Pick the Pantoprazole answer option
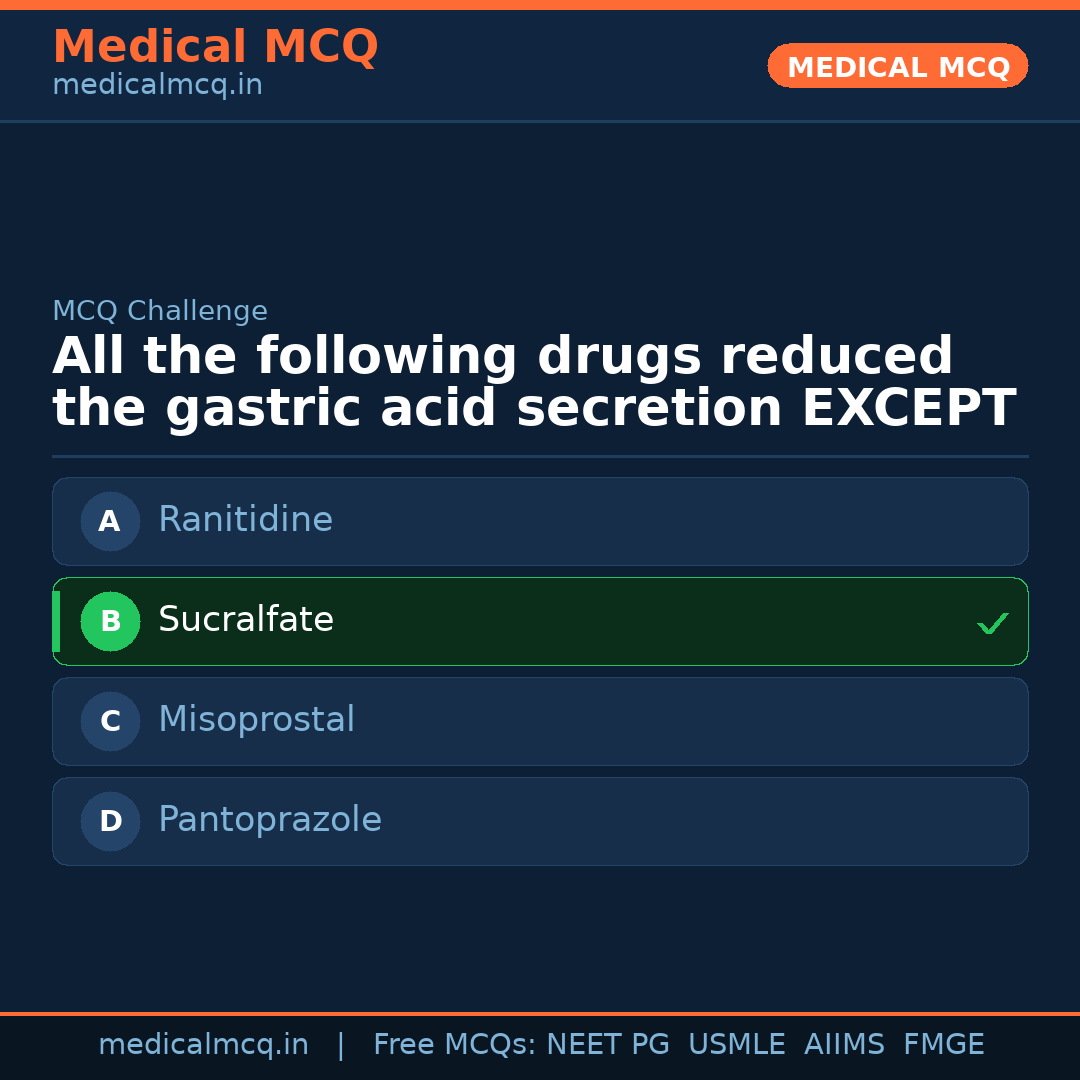The width and height of the screenshot is (1080, 1080). [x=540, y=821]
